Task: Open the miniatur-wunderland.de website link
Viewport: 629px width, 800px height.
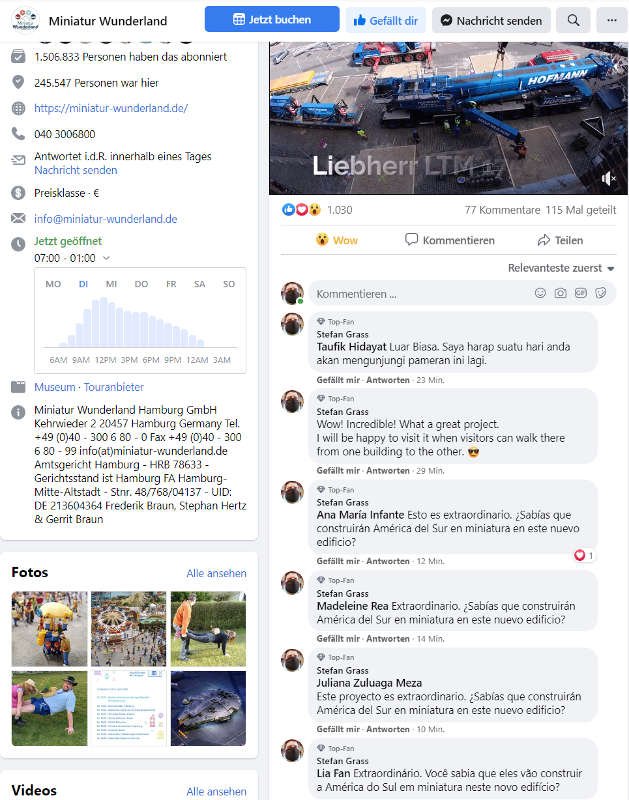Action: tap(111, 108)
